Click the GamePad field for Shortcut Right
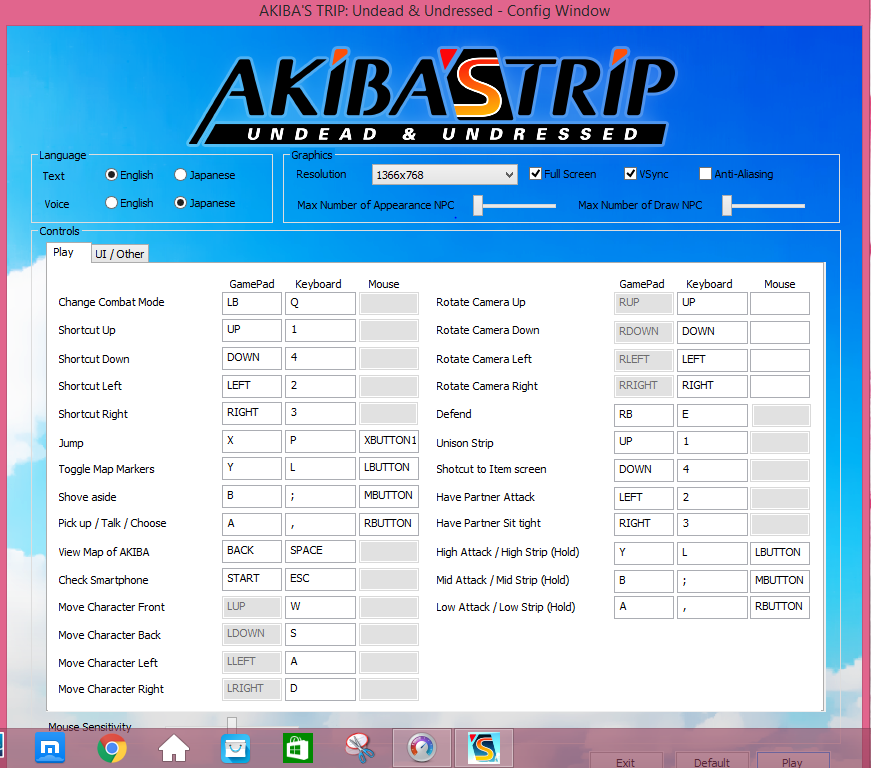Image resolution: width=871 pixels, height=768 pixels. pos(252,413)
